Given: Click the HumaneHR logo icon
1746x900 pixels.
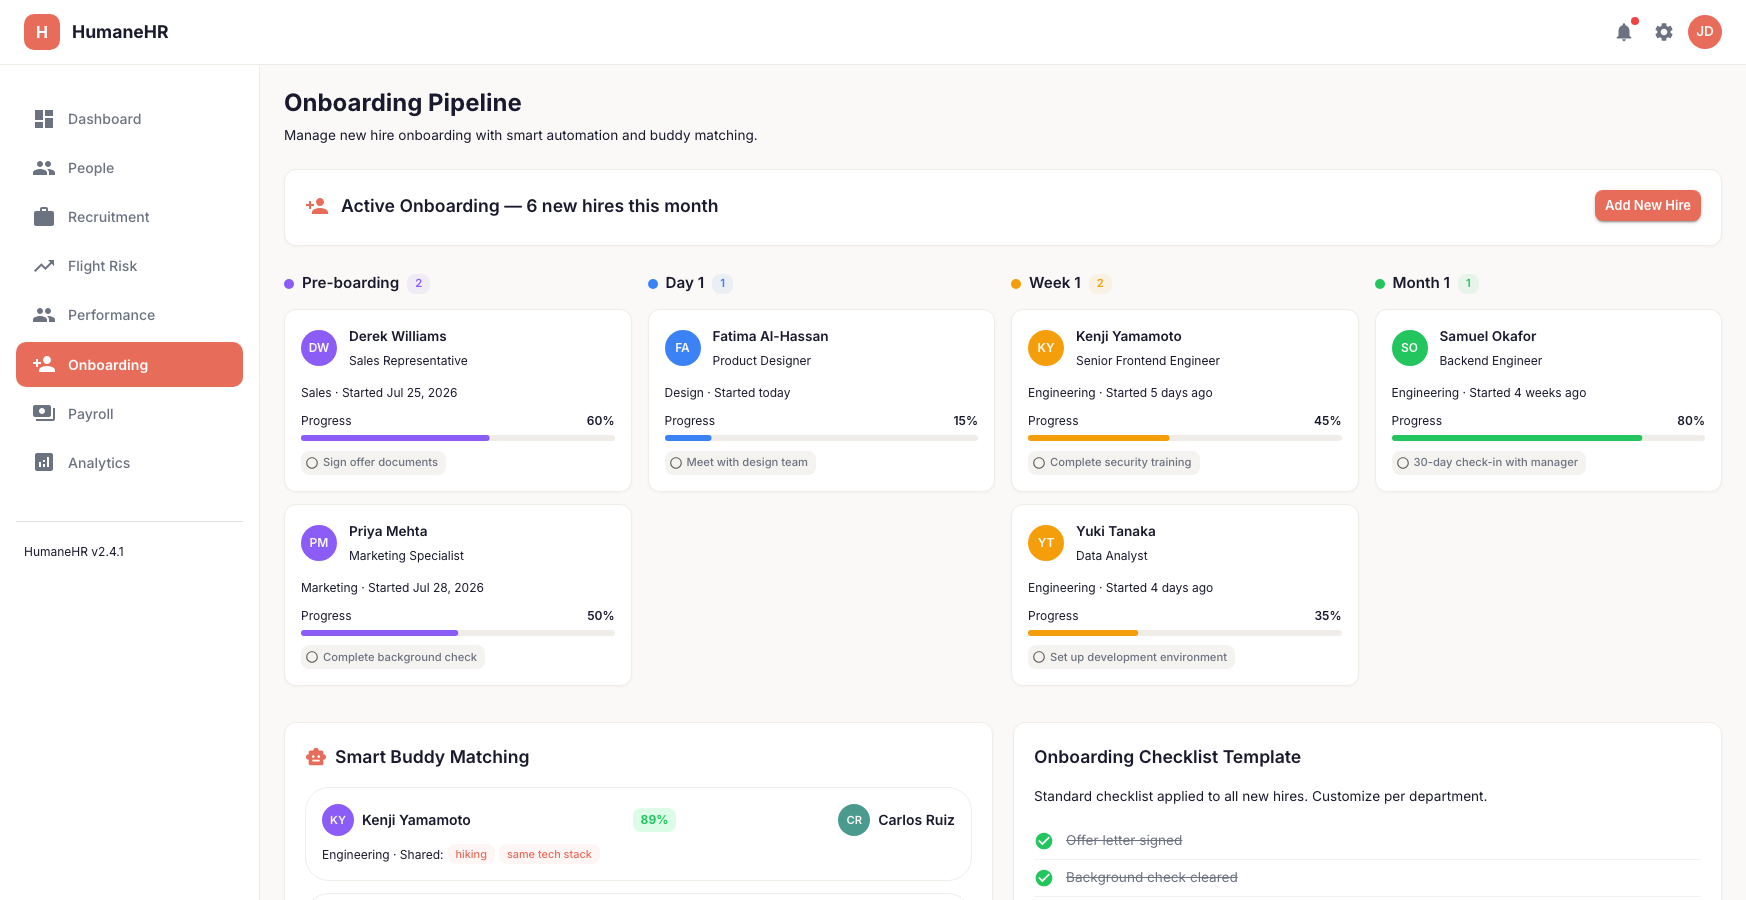Looking at the screenshot, I should [x=42, y=32].
